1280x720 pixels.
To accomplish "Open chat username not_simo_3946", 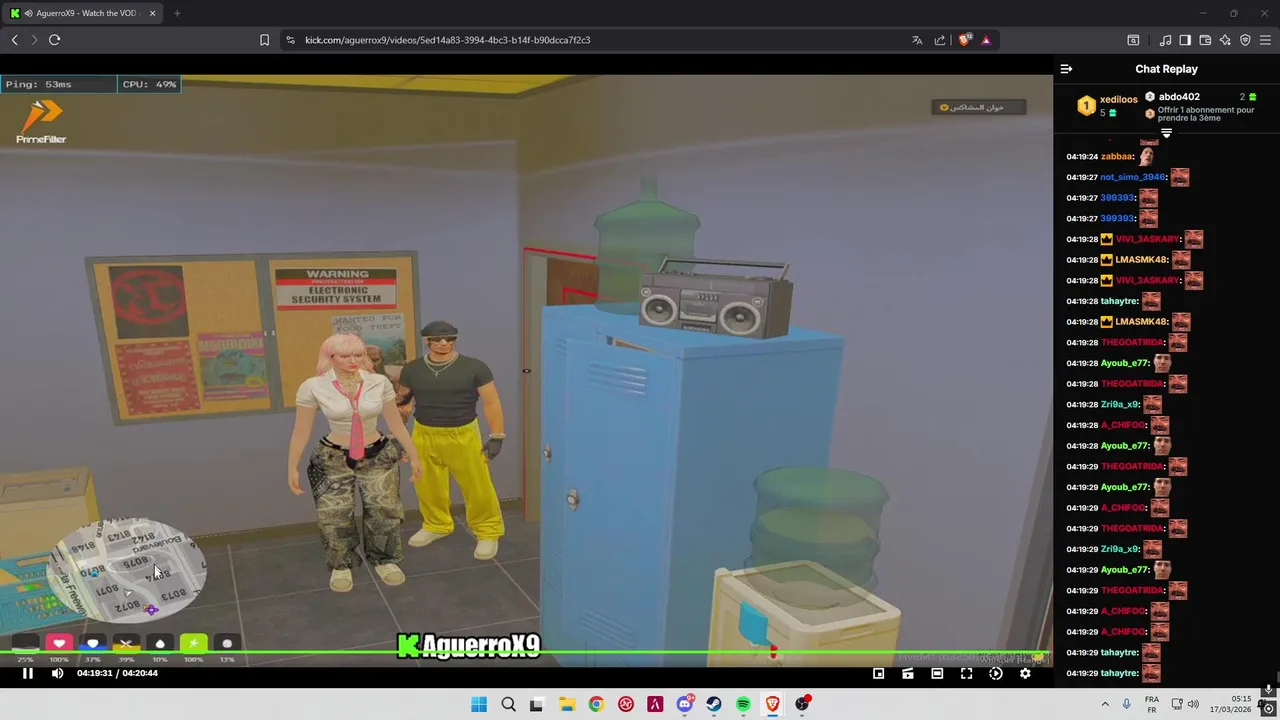I will pos(1133,177).
